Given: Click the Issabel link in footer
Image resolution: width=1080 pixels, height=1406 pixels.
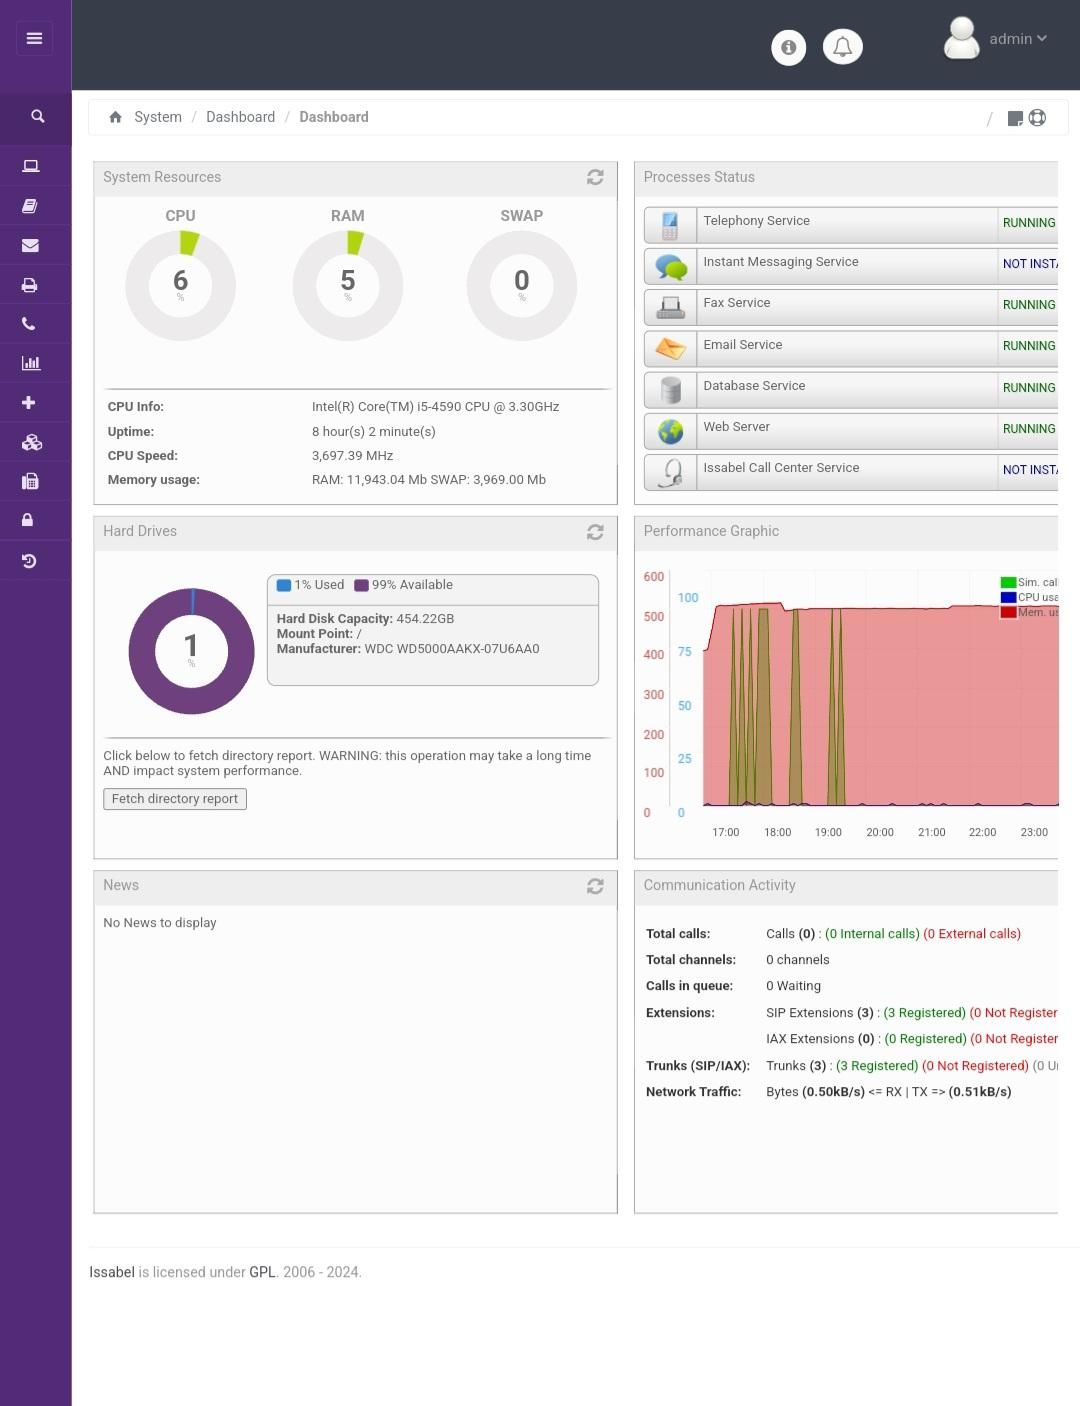Looking at the screenshot, I should pos(112,1272).
